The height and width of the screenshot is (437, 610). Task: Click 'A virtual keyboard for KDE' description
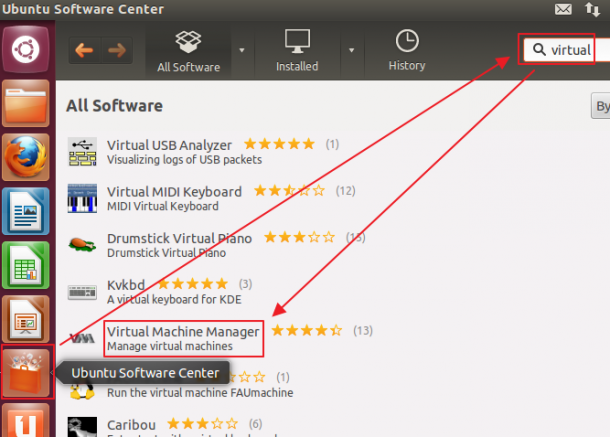[174, 300]
